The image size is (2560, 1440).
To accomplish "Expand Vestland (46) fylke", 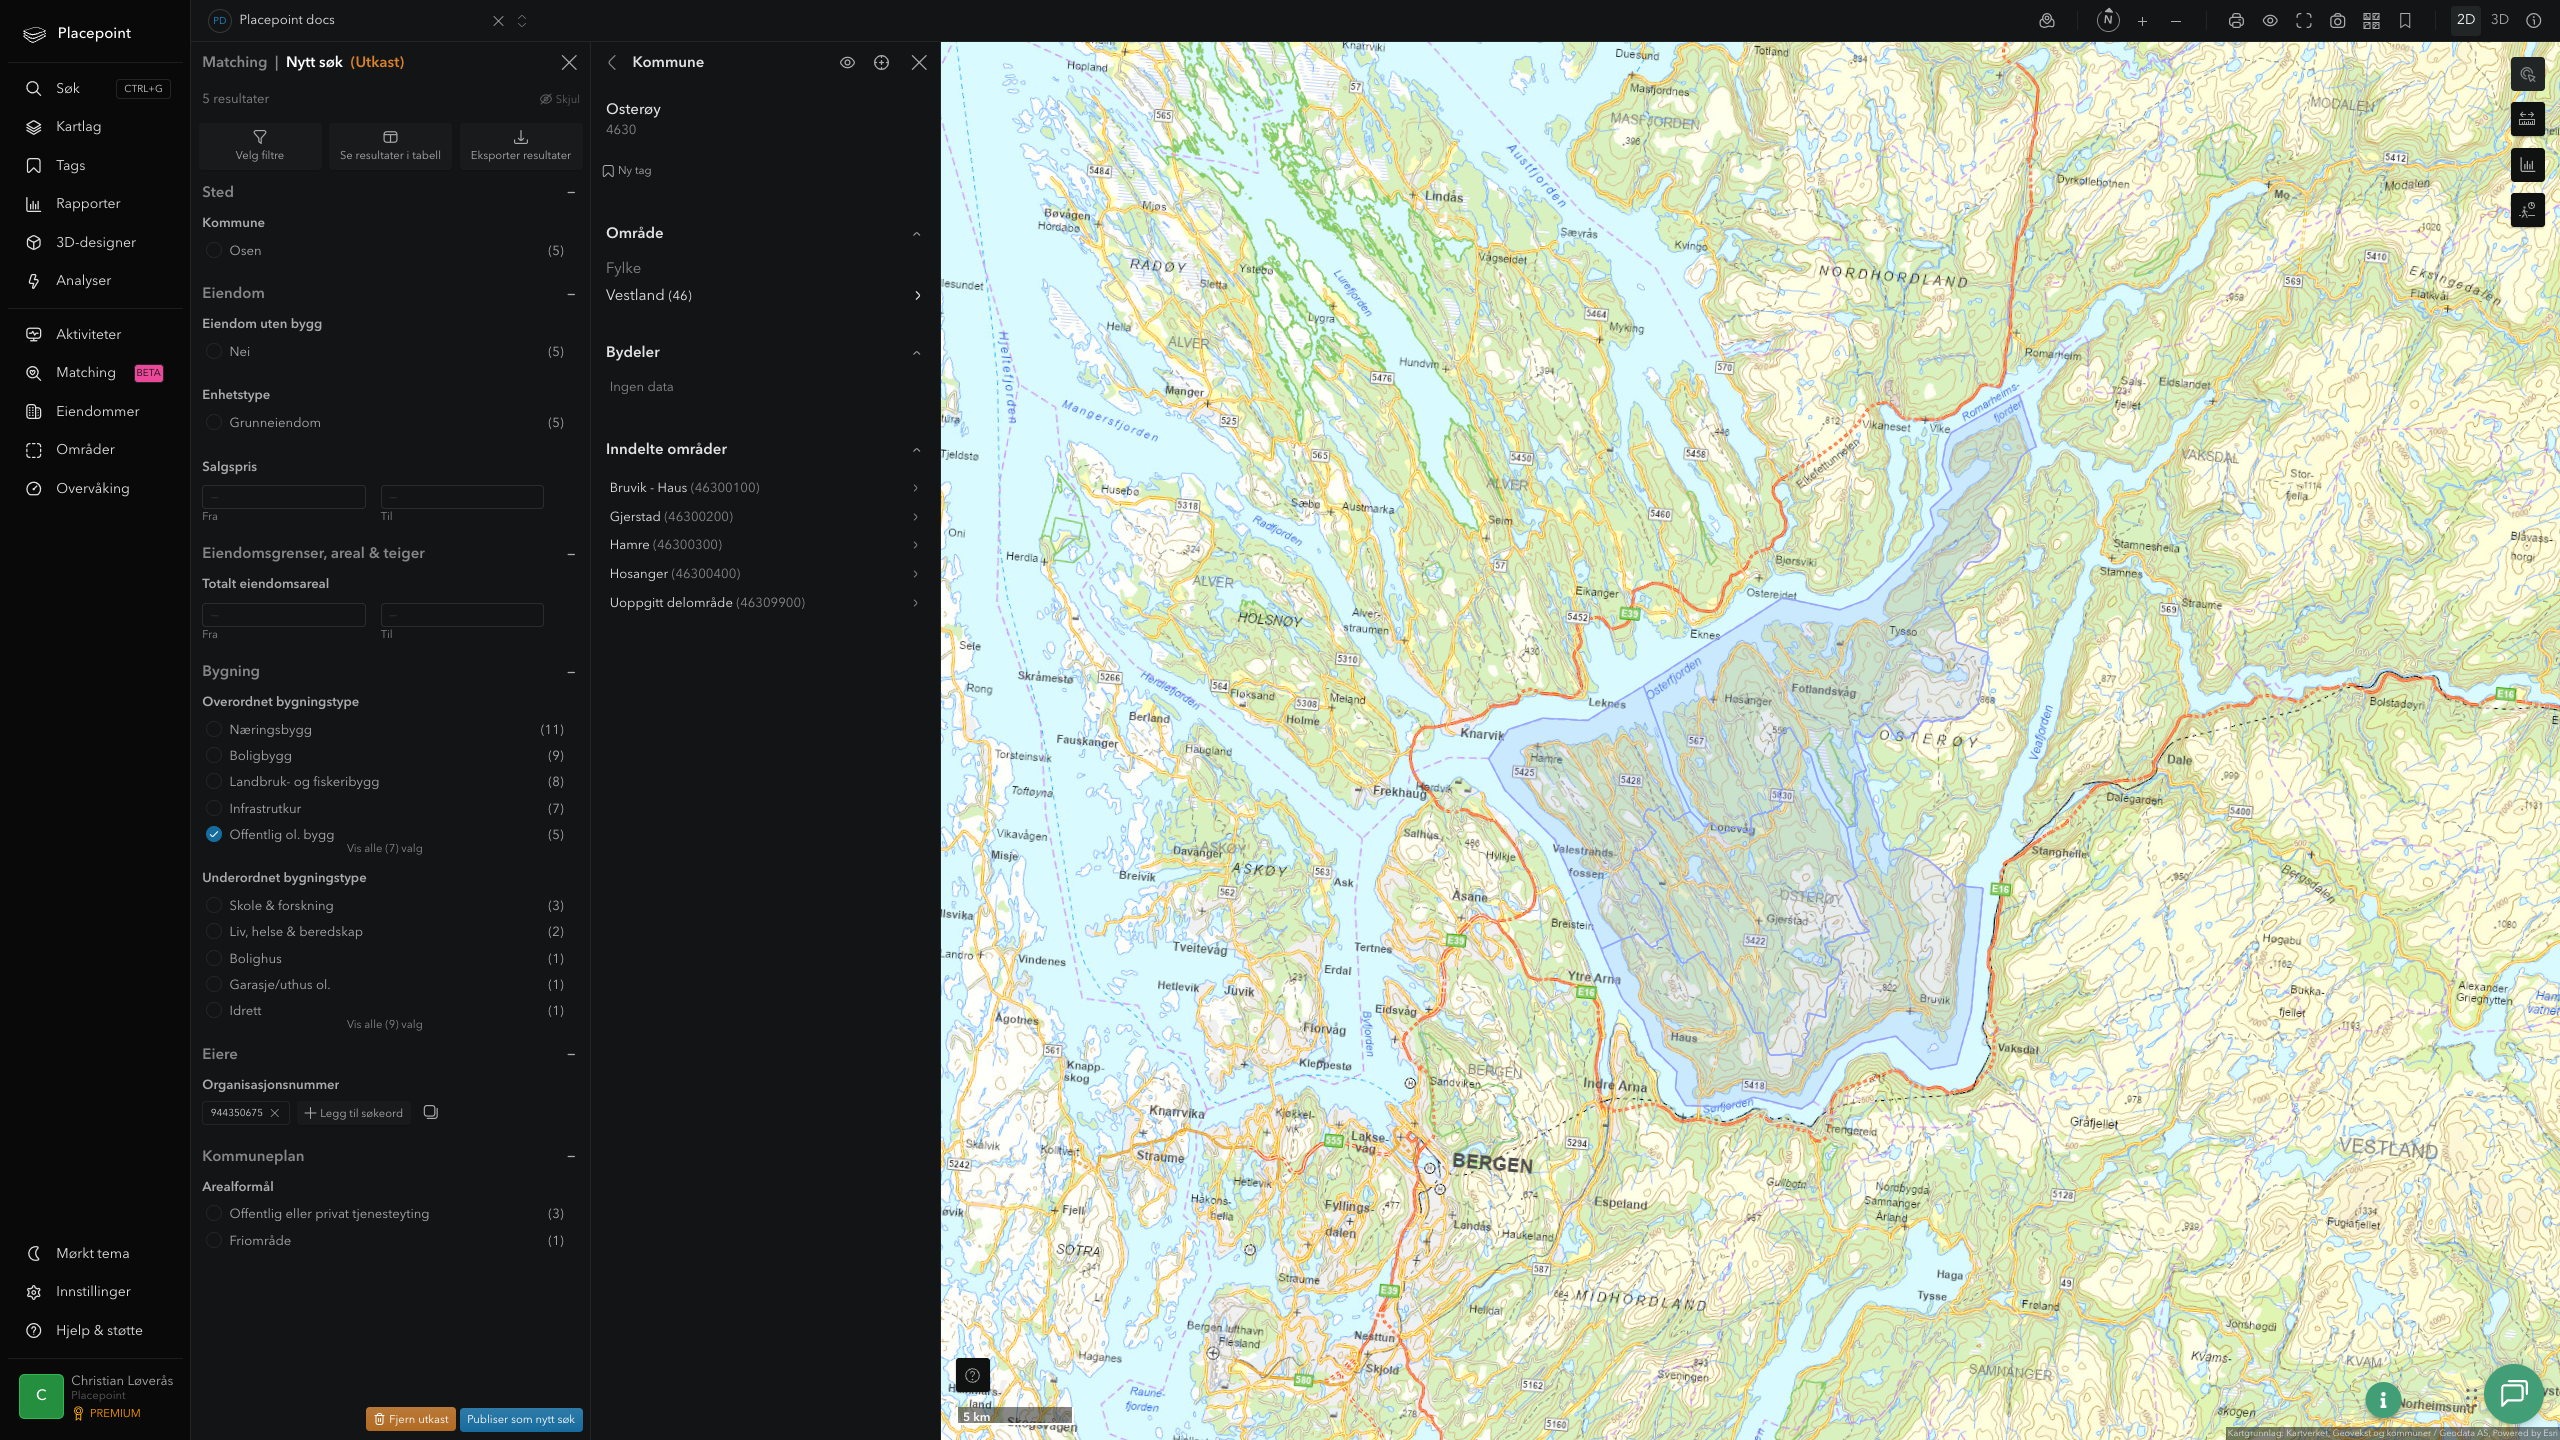I will (764, 295).
